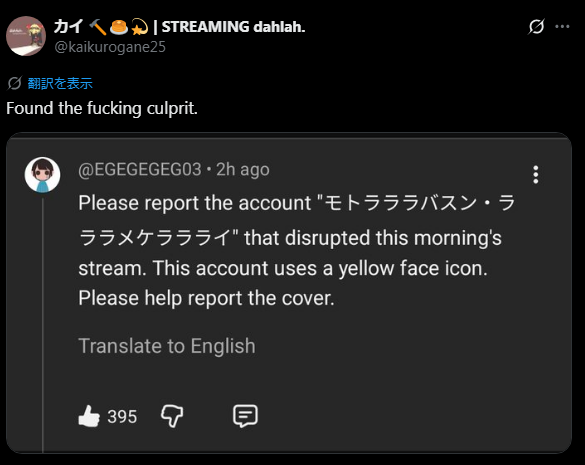Like the comment with thumbs up
The image size is (585, 465).
[x=89, y=416]
